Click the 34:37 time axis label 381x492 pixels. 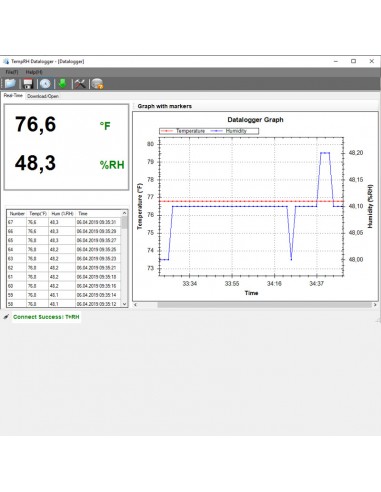(316, 284)
